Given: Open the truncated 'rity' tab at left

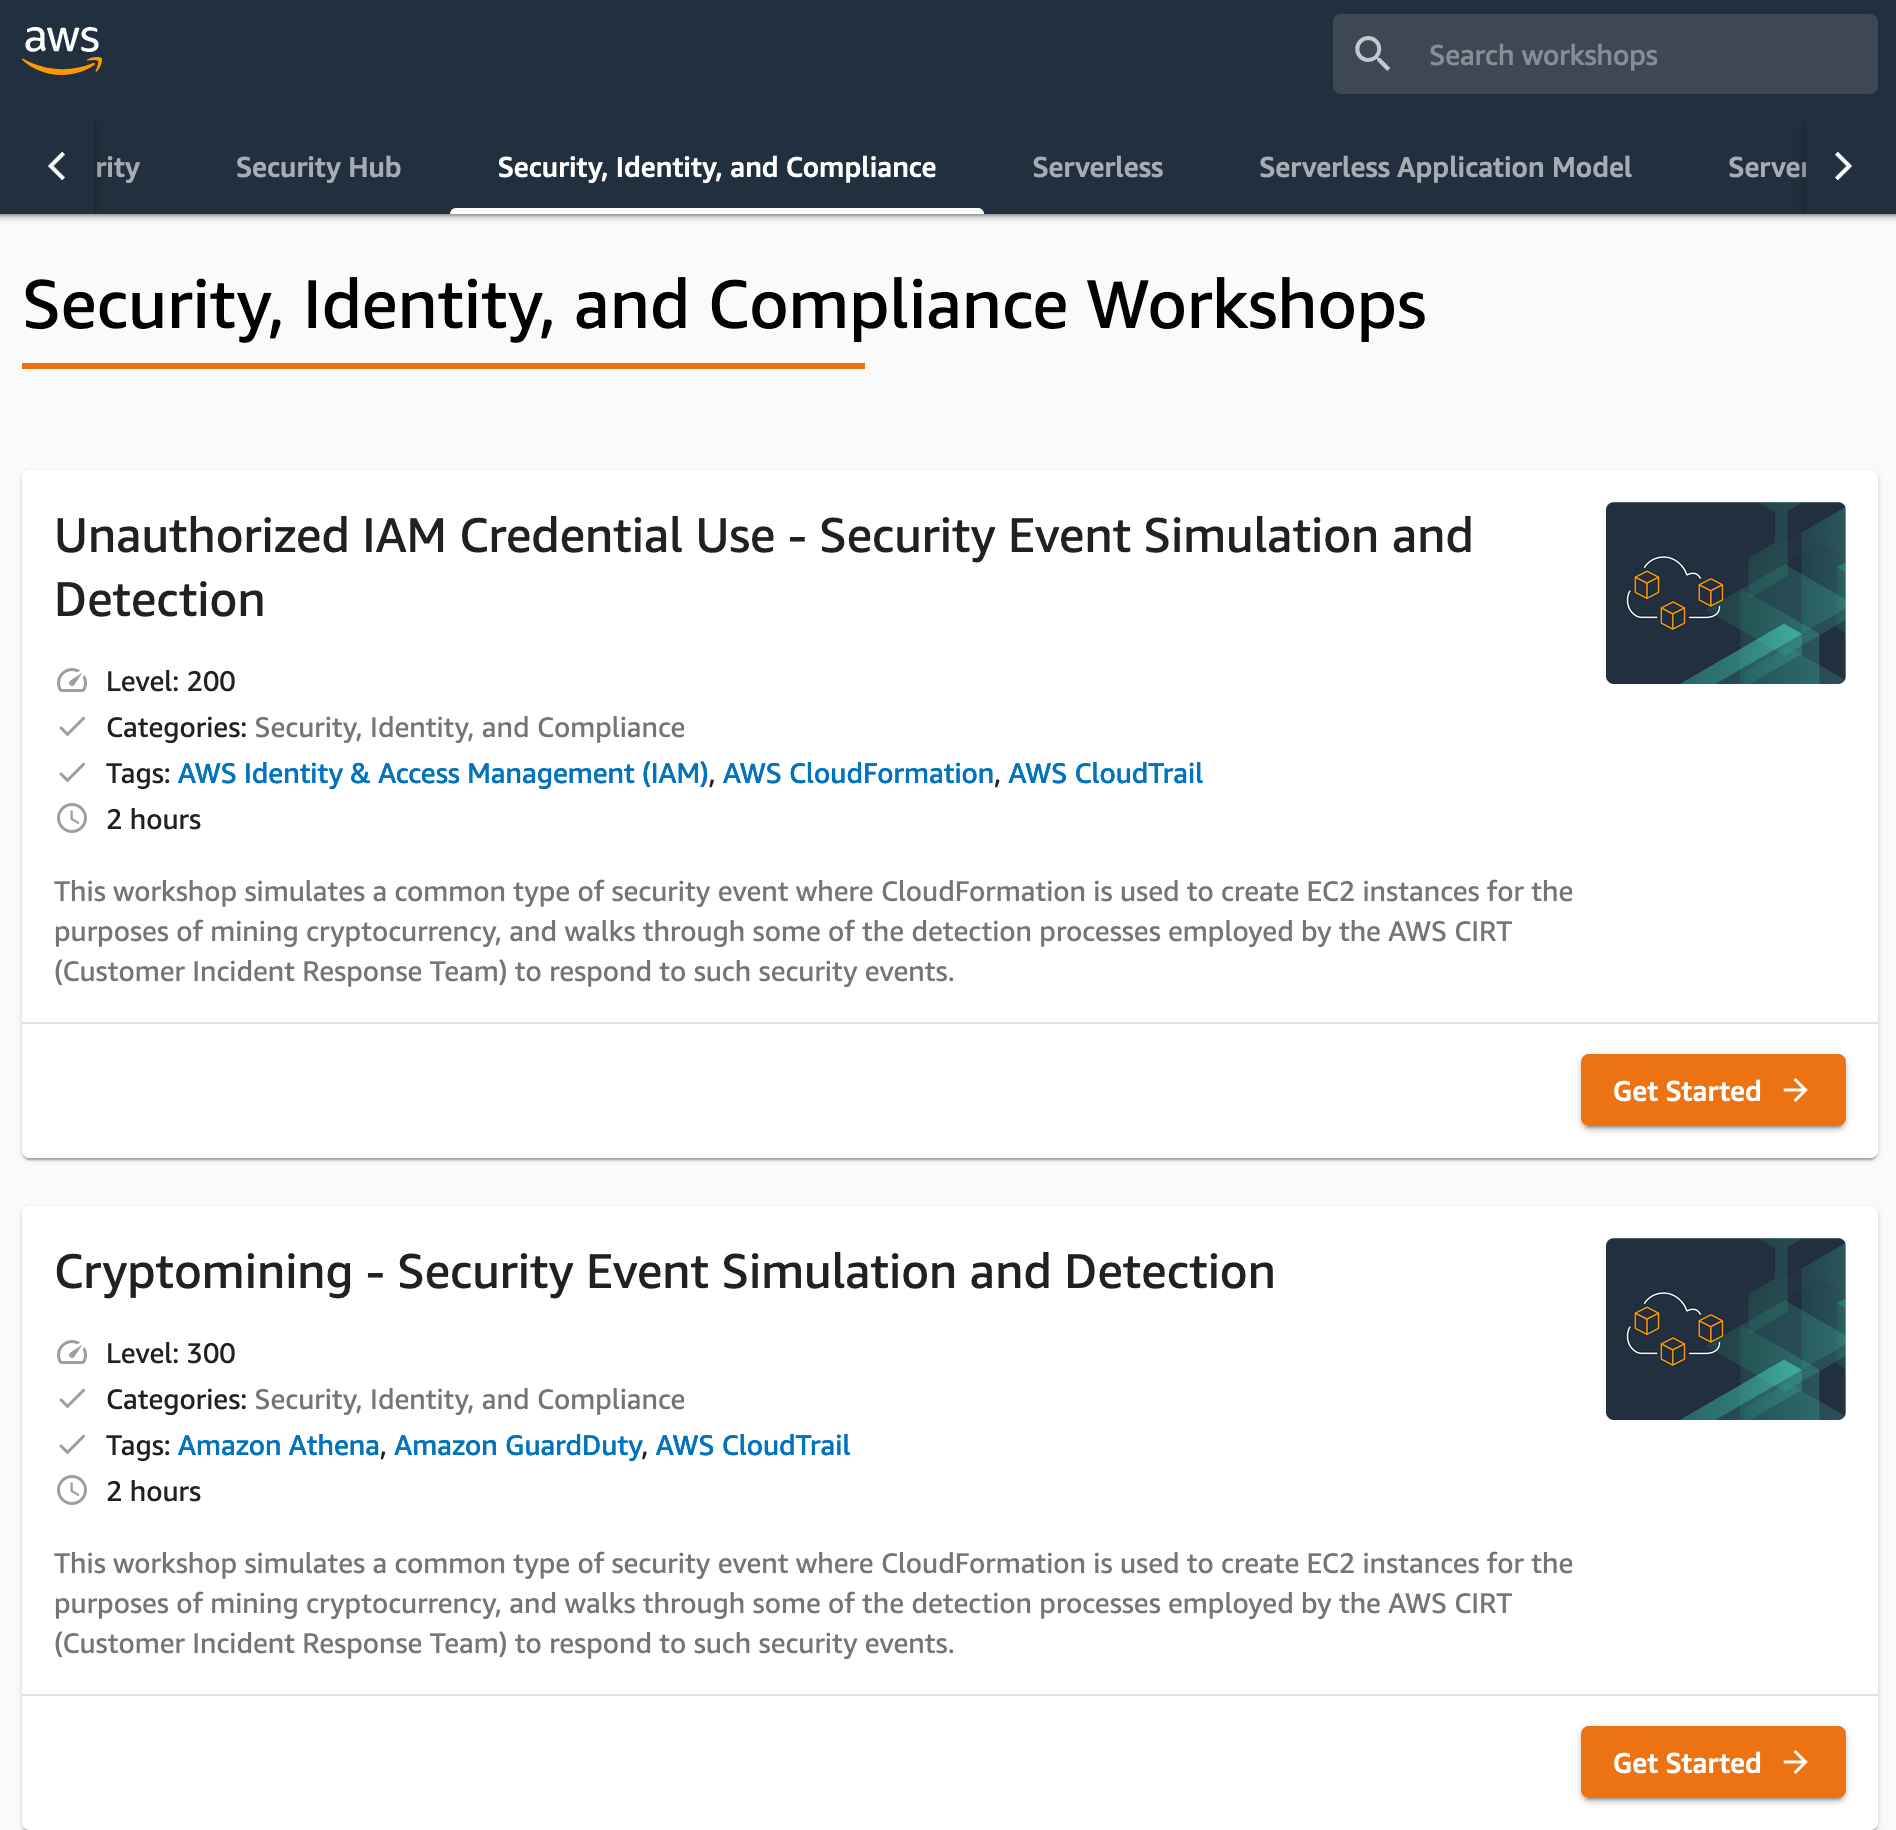Looking at the screenshot, I should pyautogui.click(x=118, y=167).
